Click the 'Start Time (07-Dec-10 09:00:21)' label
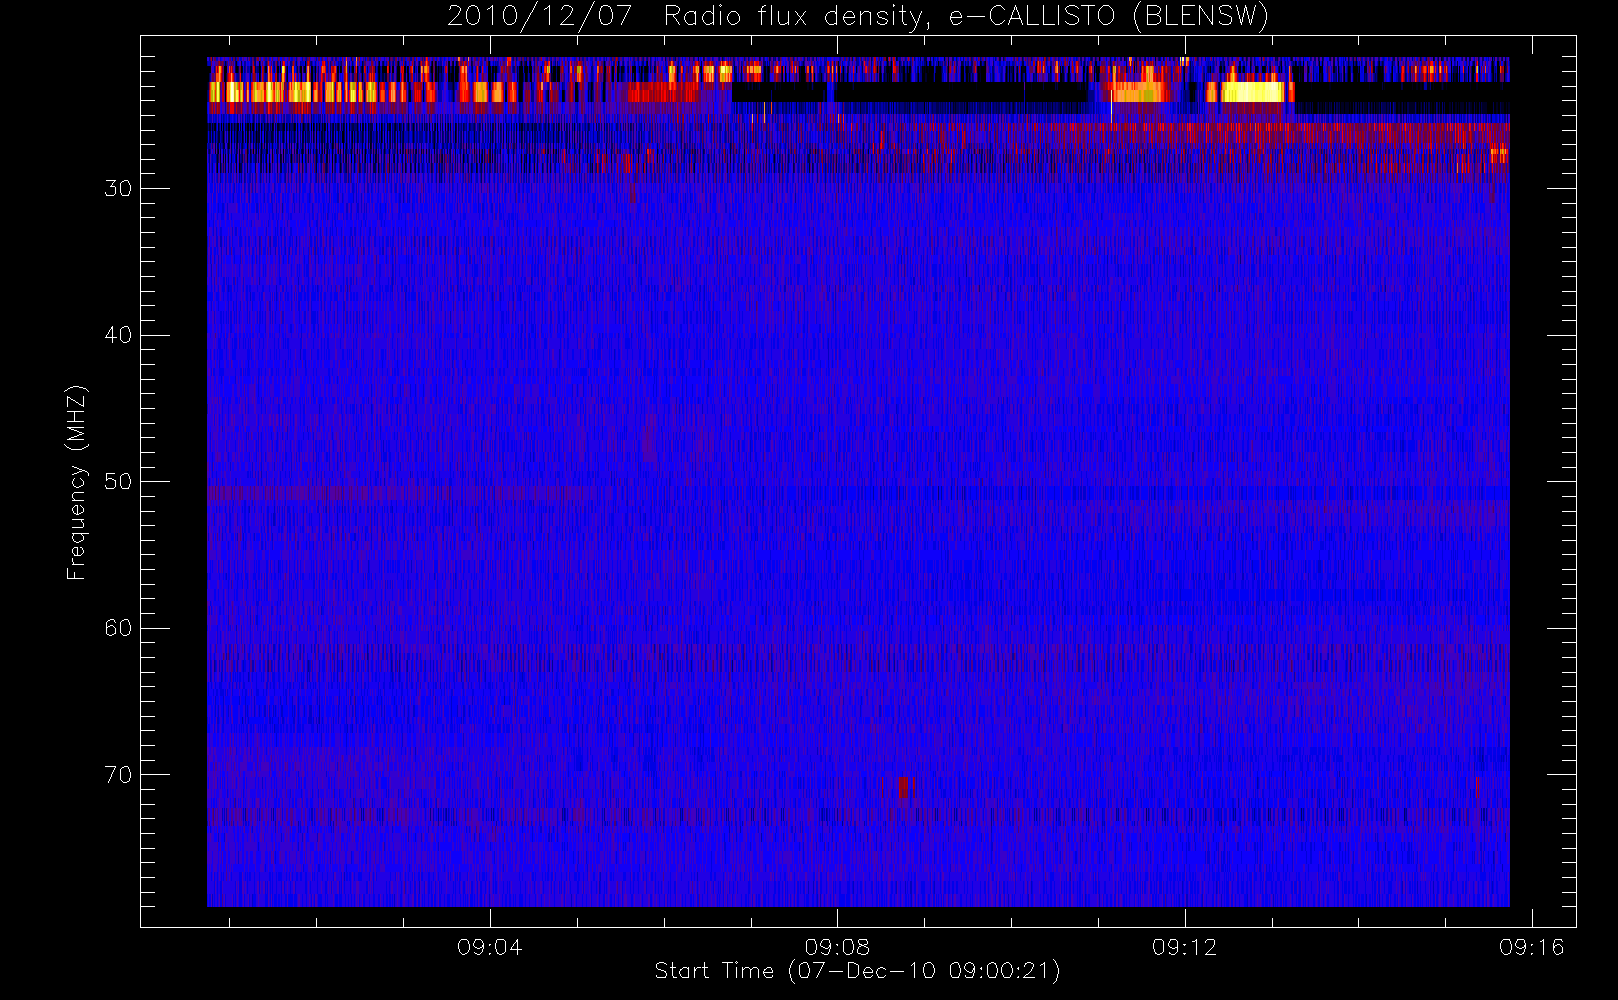The height and width of the screenshot is (1000, 1618). pos(857,971)
